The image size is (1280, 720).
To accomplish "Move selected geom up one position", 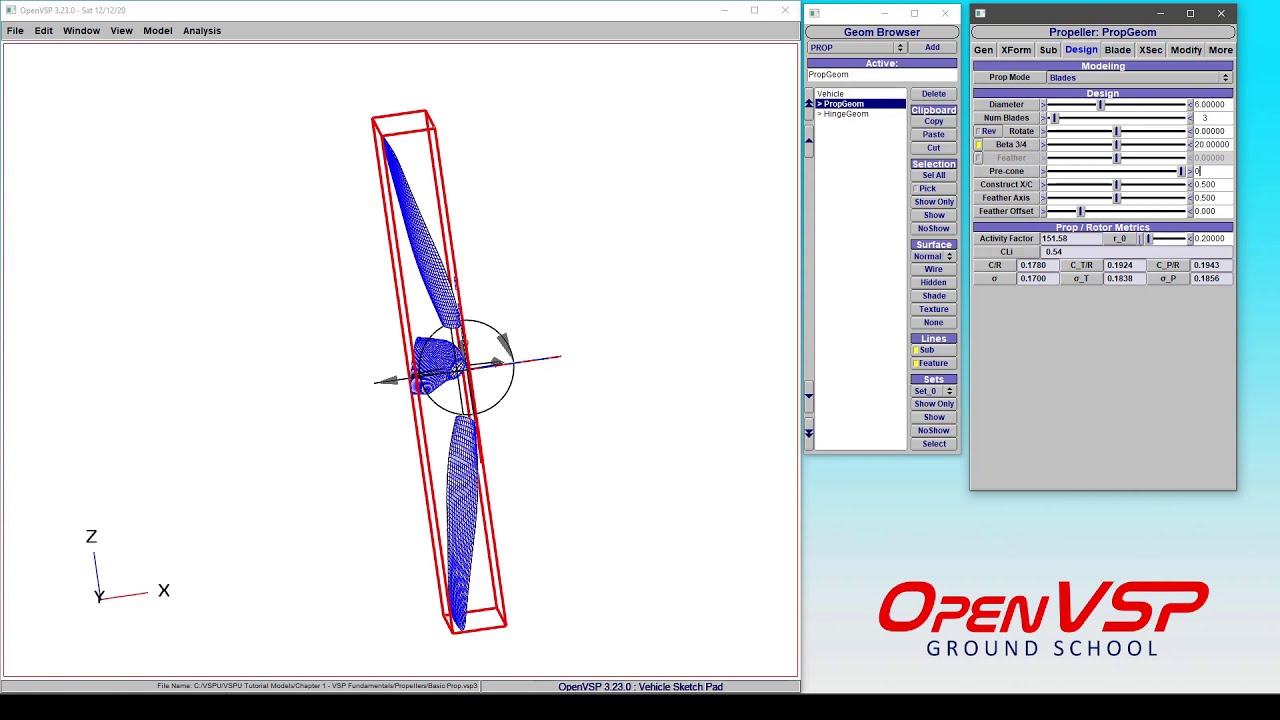I will point(809,143).
